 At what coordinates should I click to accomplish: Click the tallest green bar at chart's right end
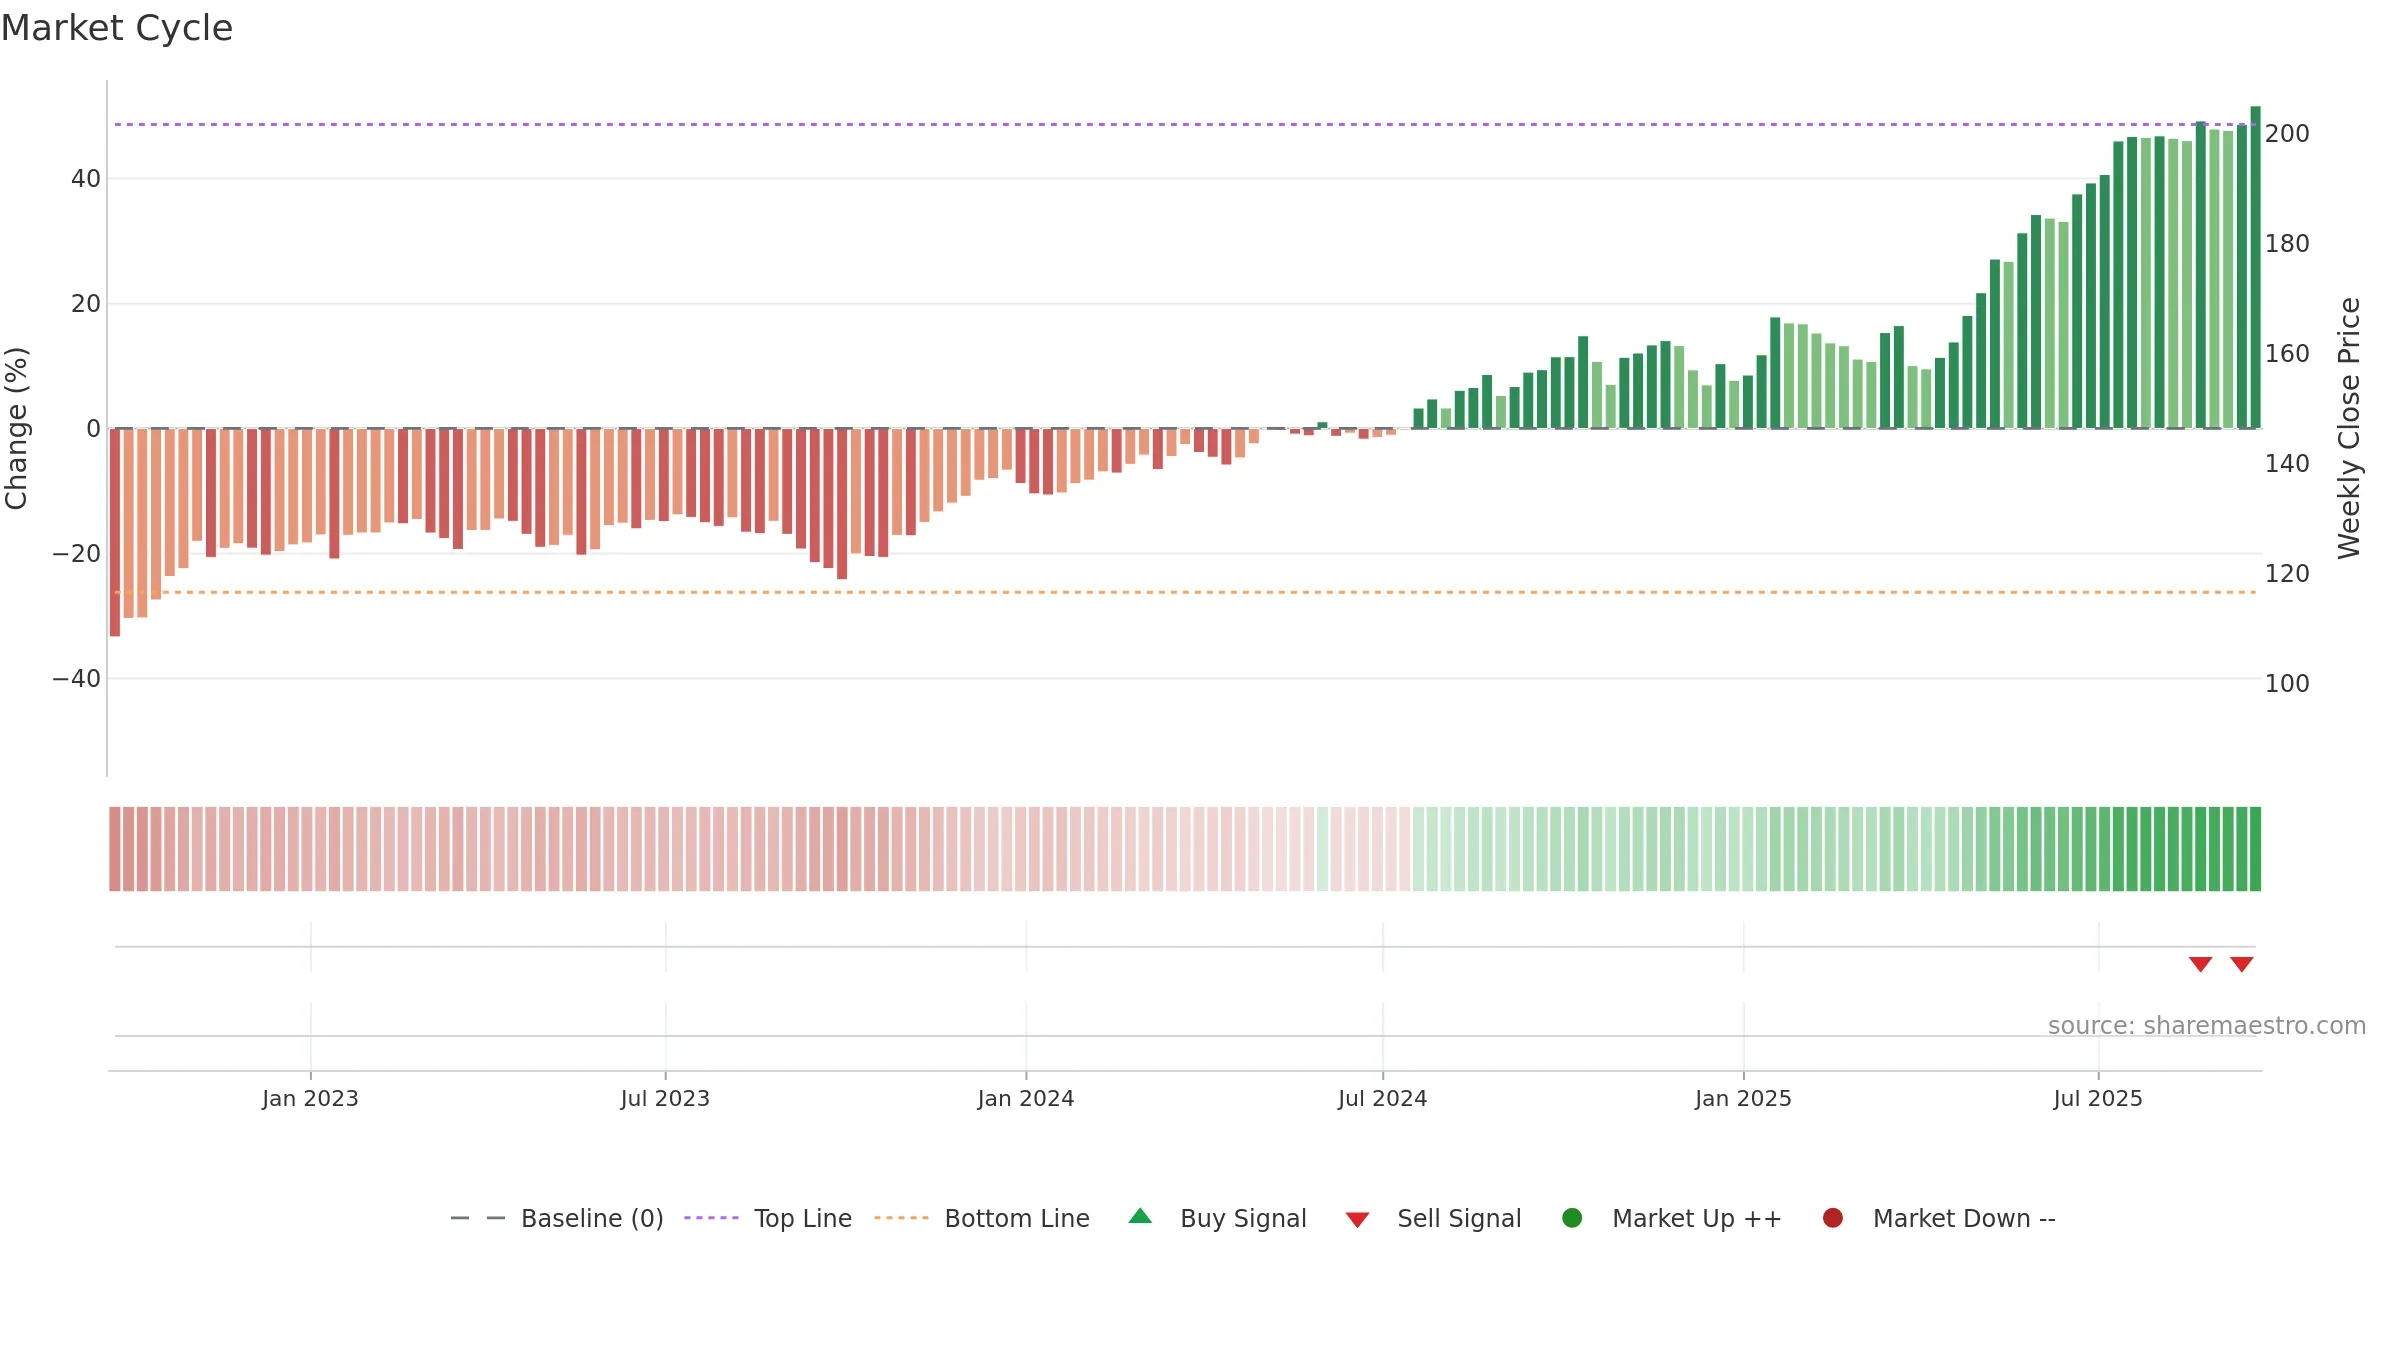pos(2255,267)
